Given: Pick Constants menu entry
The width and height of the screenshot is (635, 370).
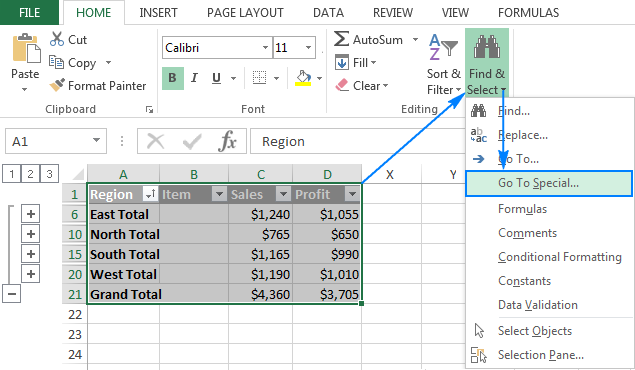Looking at the screenshot, I should pyautogui.click(x=549, y=281).
